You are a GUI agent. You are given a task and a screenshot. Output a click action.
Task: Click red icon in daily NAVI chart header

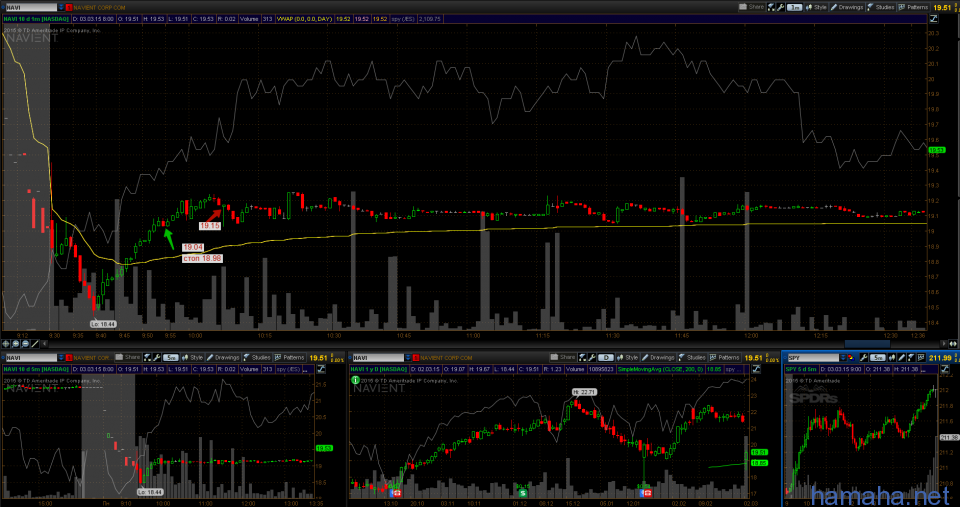(x=416, y=358)
